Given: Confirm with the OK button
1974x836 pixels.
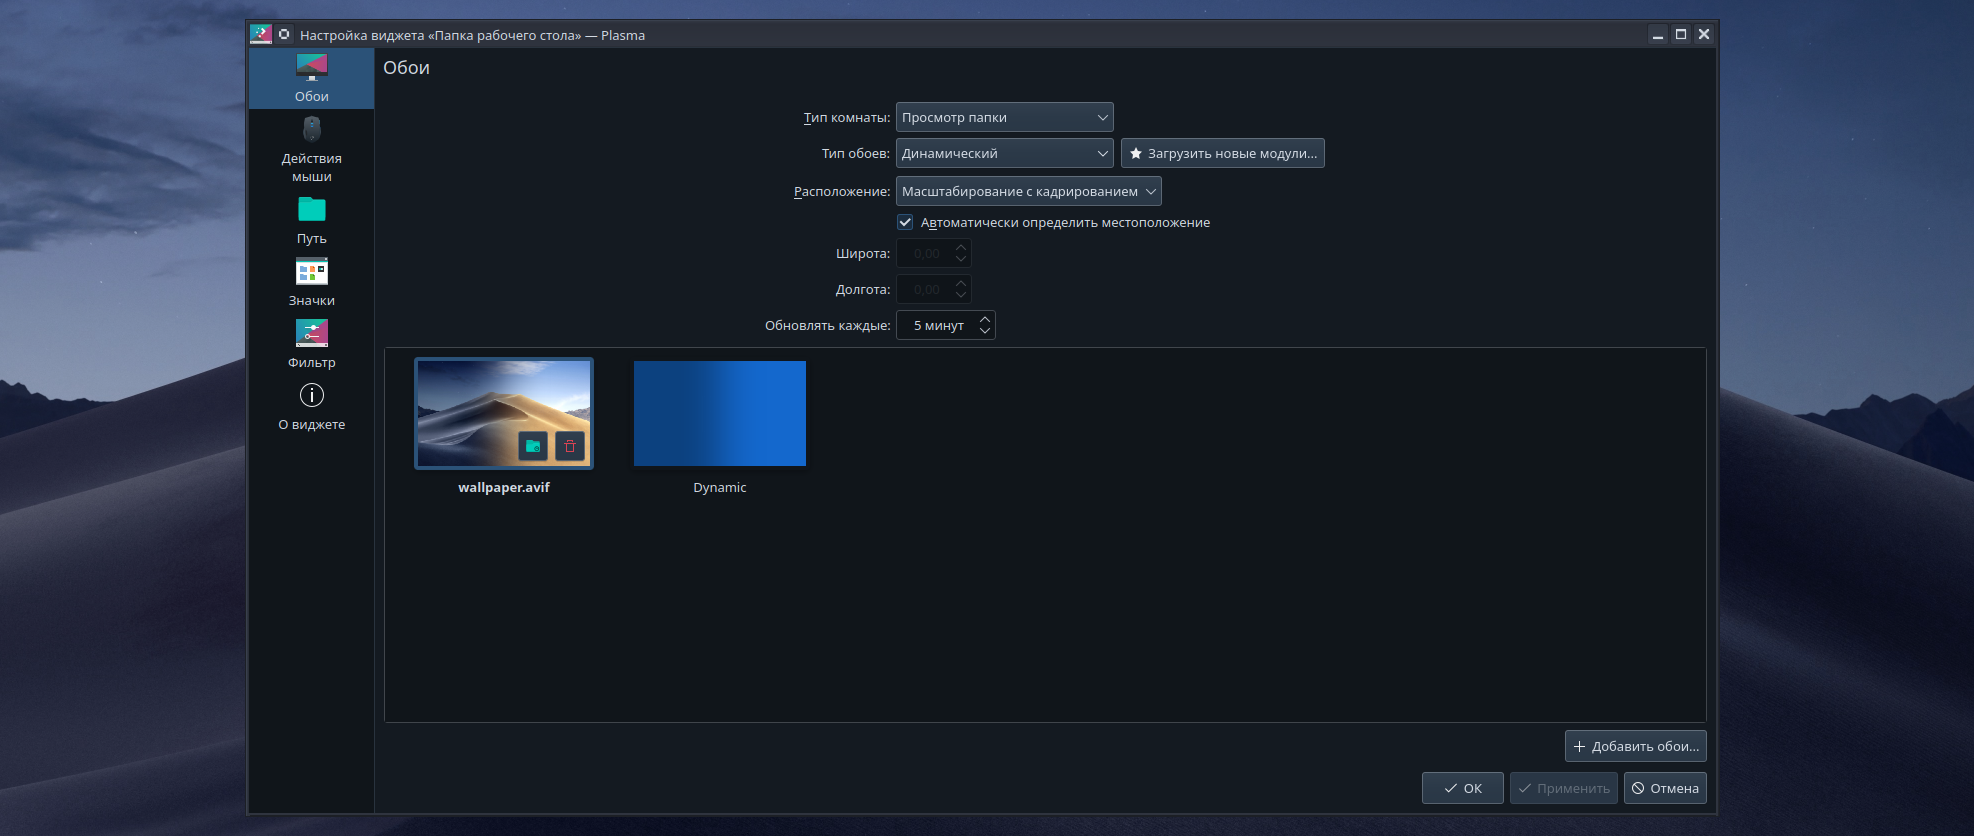Looking at the screenshot, I should point(1462,788).
